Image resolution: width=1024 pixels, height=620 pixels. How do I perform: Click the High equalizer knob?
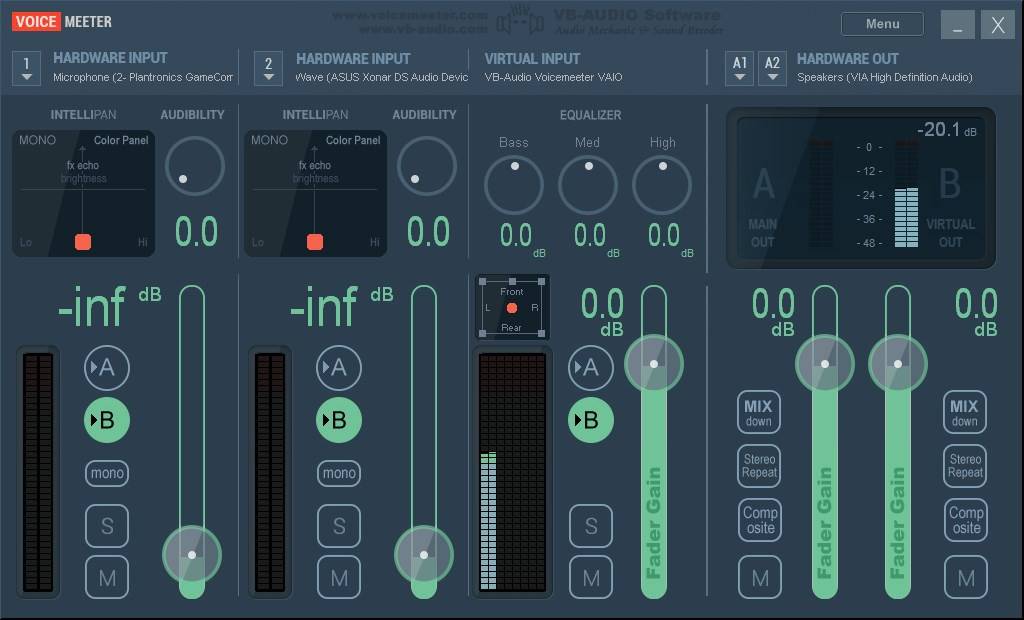point(662,185)
